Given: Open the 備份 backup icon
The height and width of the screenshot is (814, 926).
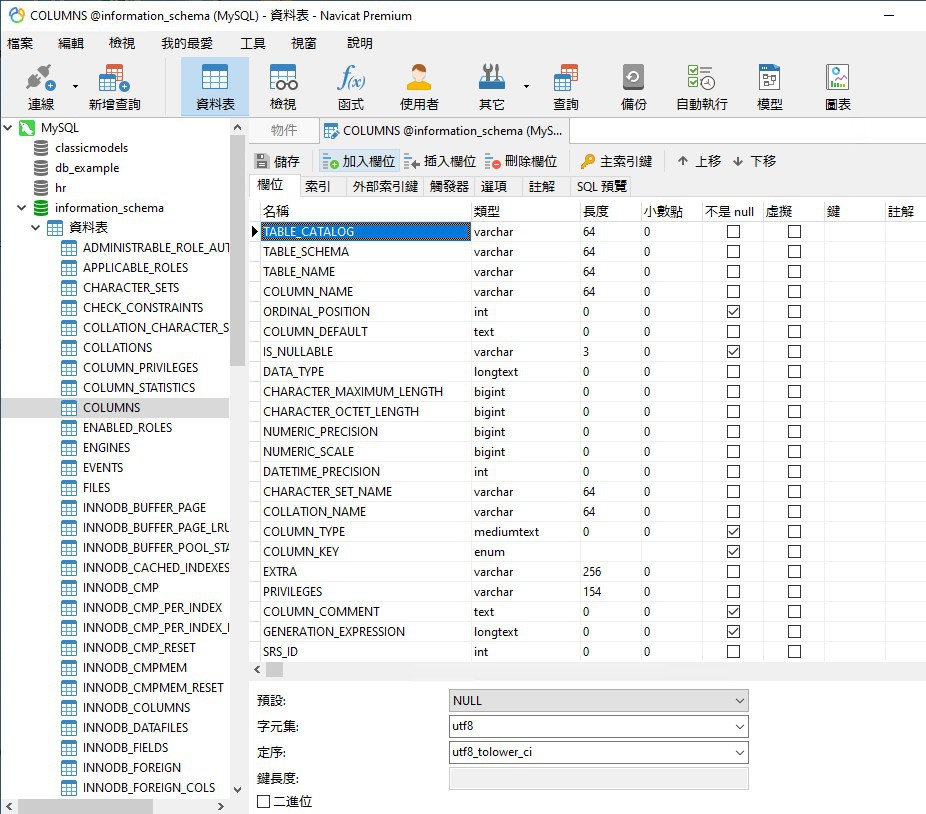Looking at the screenshot, I should tap(637, 85).
